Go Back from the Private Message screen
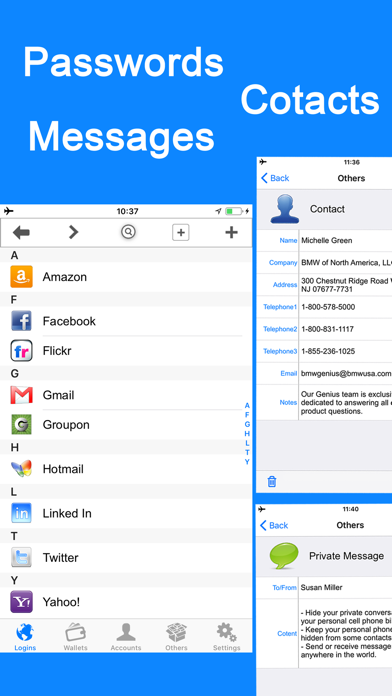Viewport: 392px width, 696px height. 274,525
